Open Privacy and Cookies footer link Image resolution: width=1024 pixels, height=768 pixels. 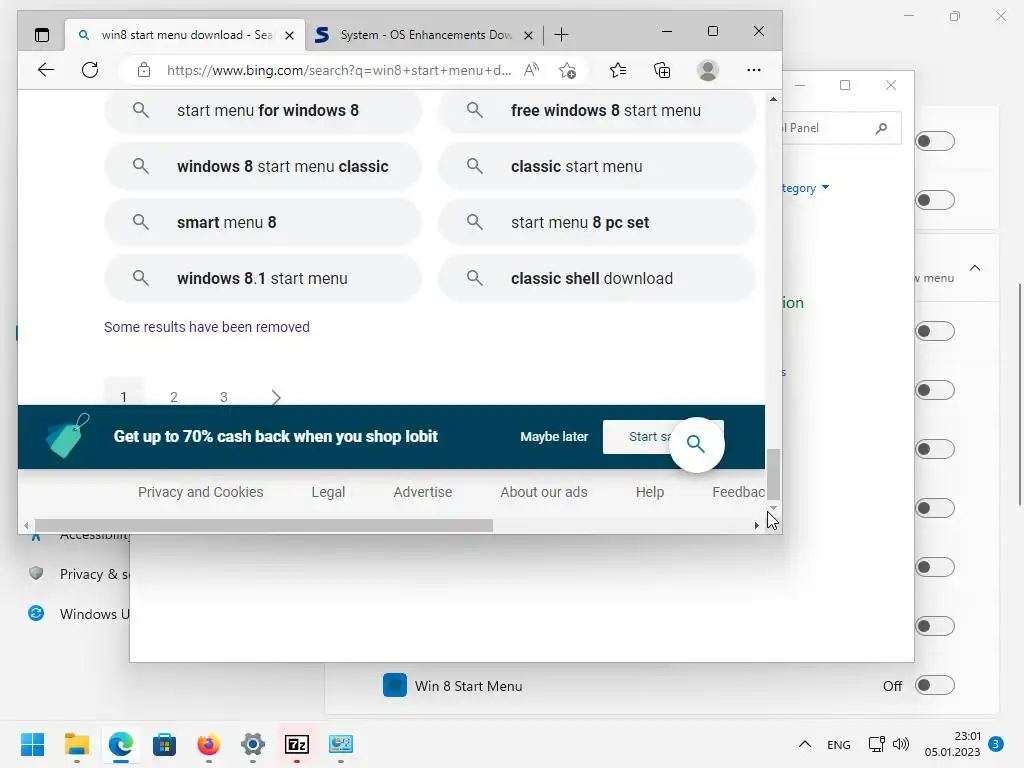coord(200,492)
